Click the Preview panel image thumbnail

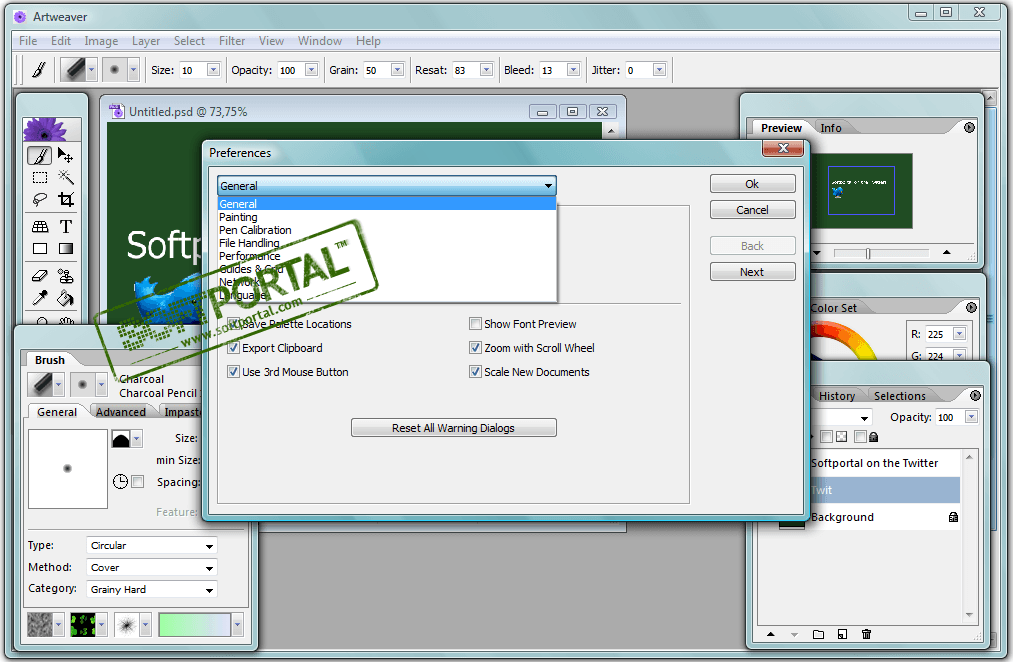click(862, 191)
